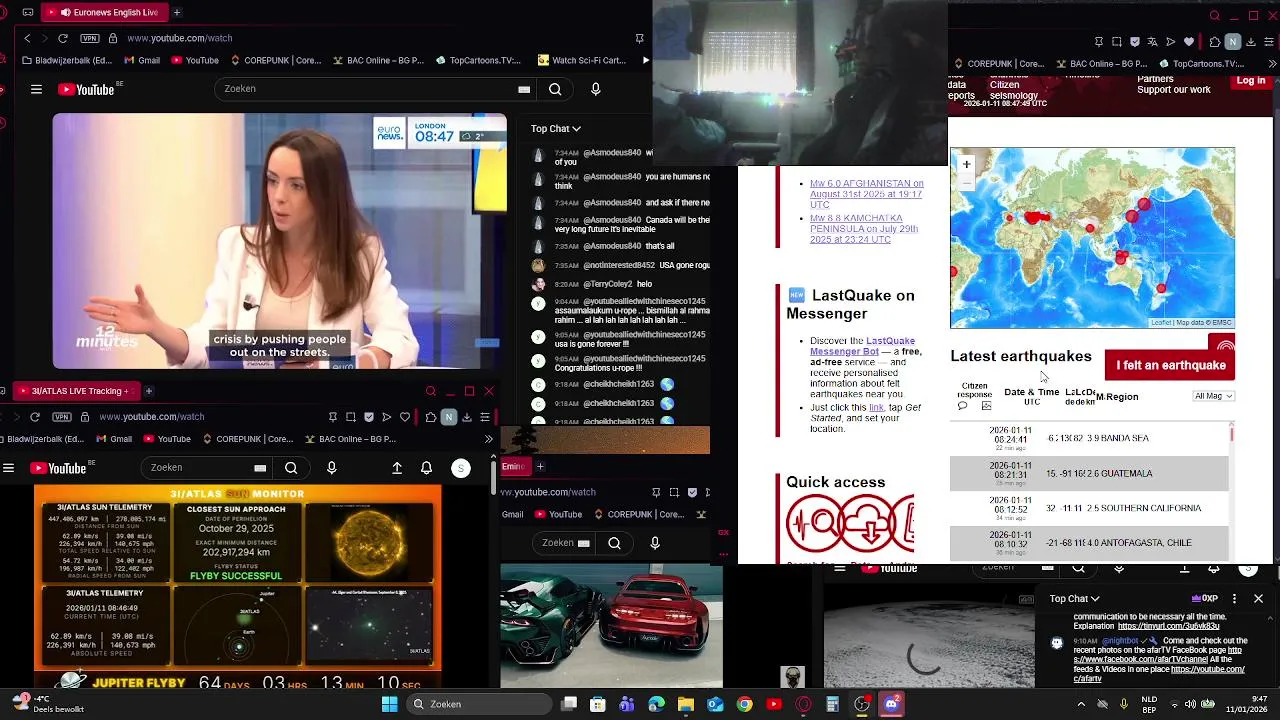Image resolution: width=1280 pixels, height=720 pixels.
Task: Open COREPUNK bookmark in Euronews window
Action: [275, 60]
